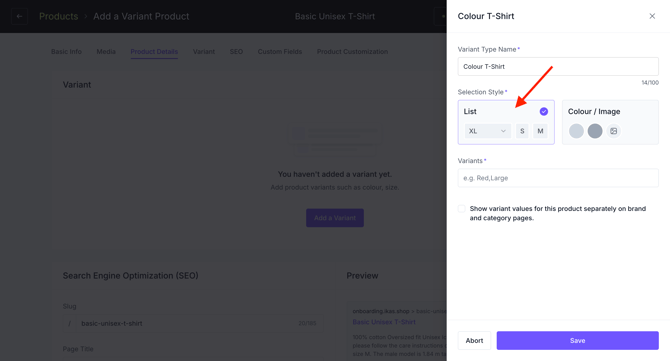Select the image icon in Colour / Image

[x=614, y=131]
